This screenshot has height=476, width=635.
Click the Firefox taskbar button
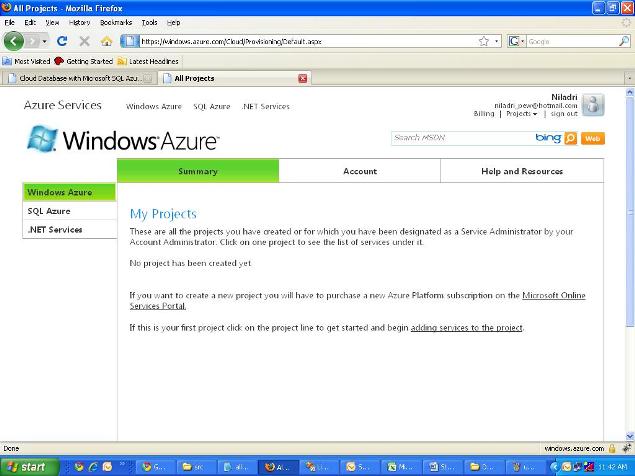[278, 467]
